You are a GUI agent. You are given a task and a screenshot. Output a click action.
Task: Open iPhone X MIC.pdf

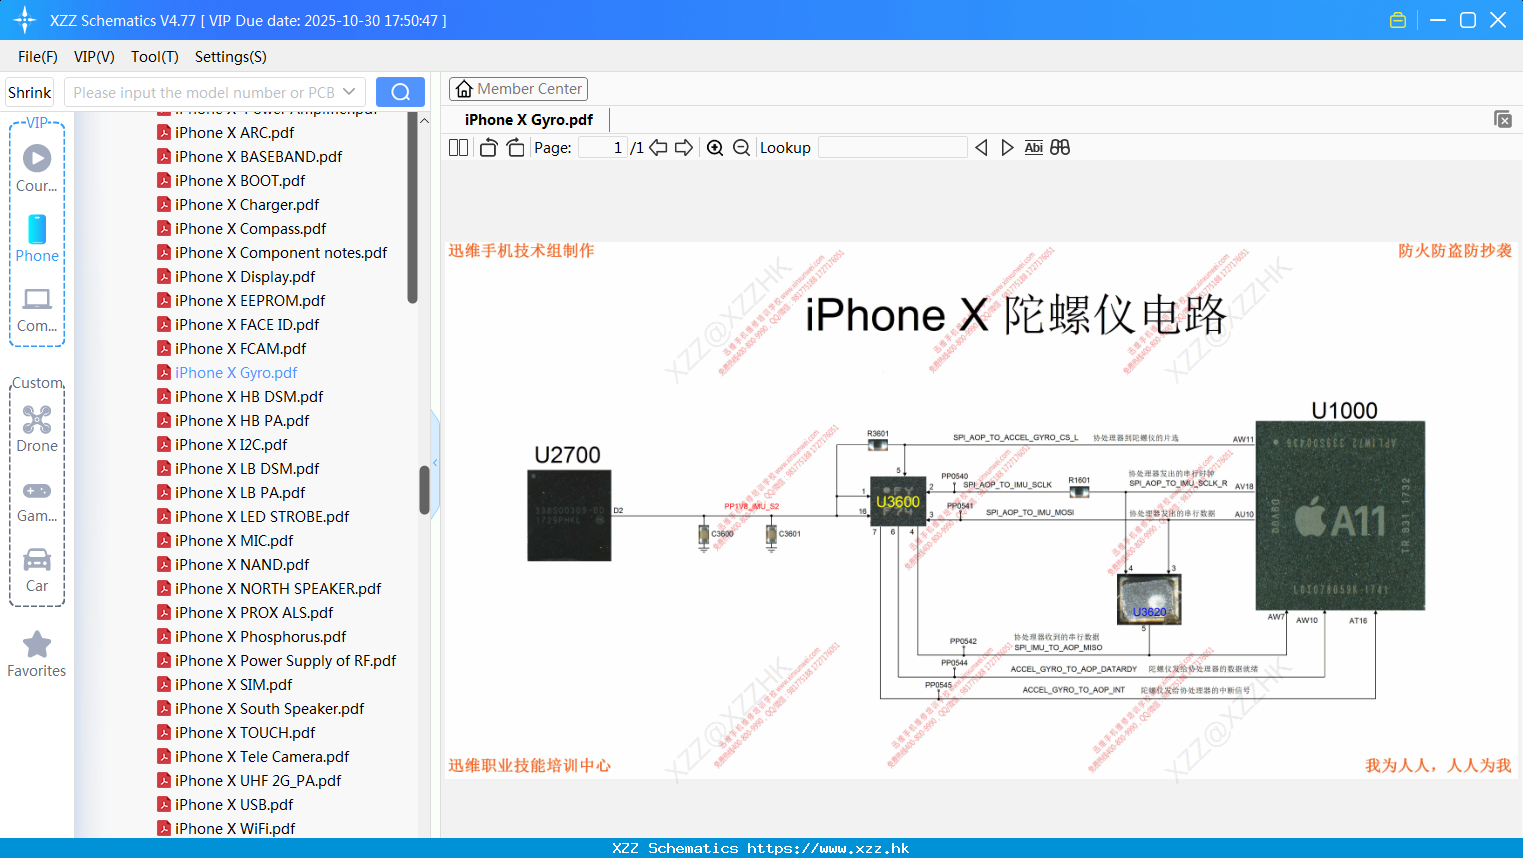pyautogui.click(x=234, y=540)
